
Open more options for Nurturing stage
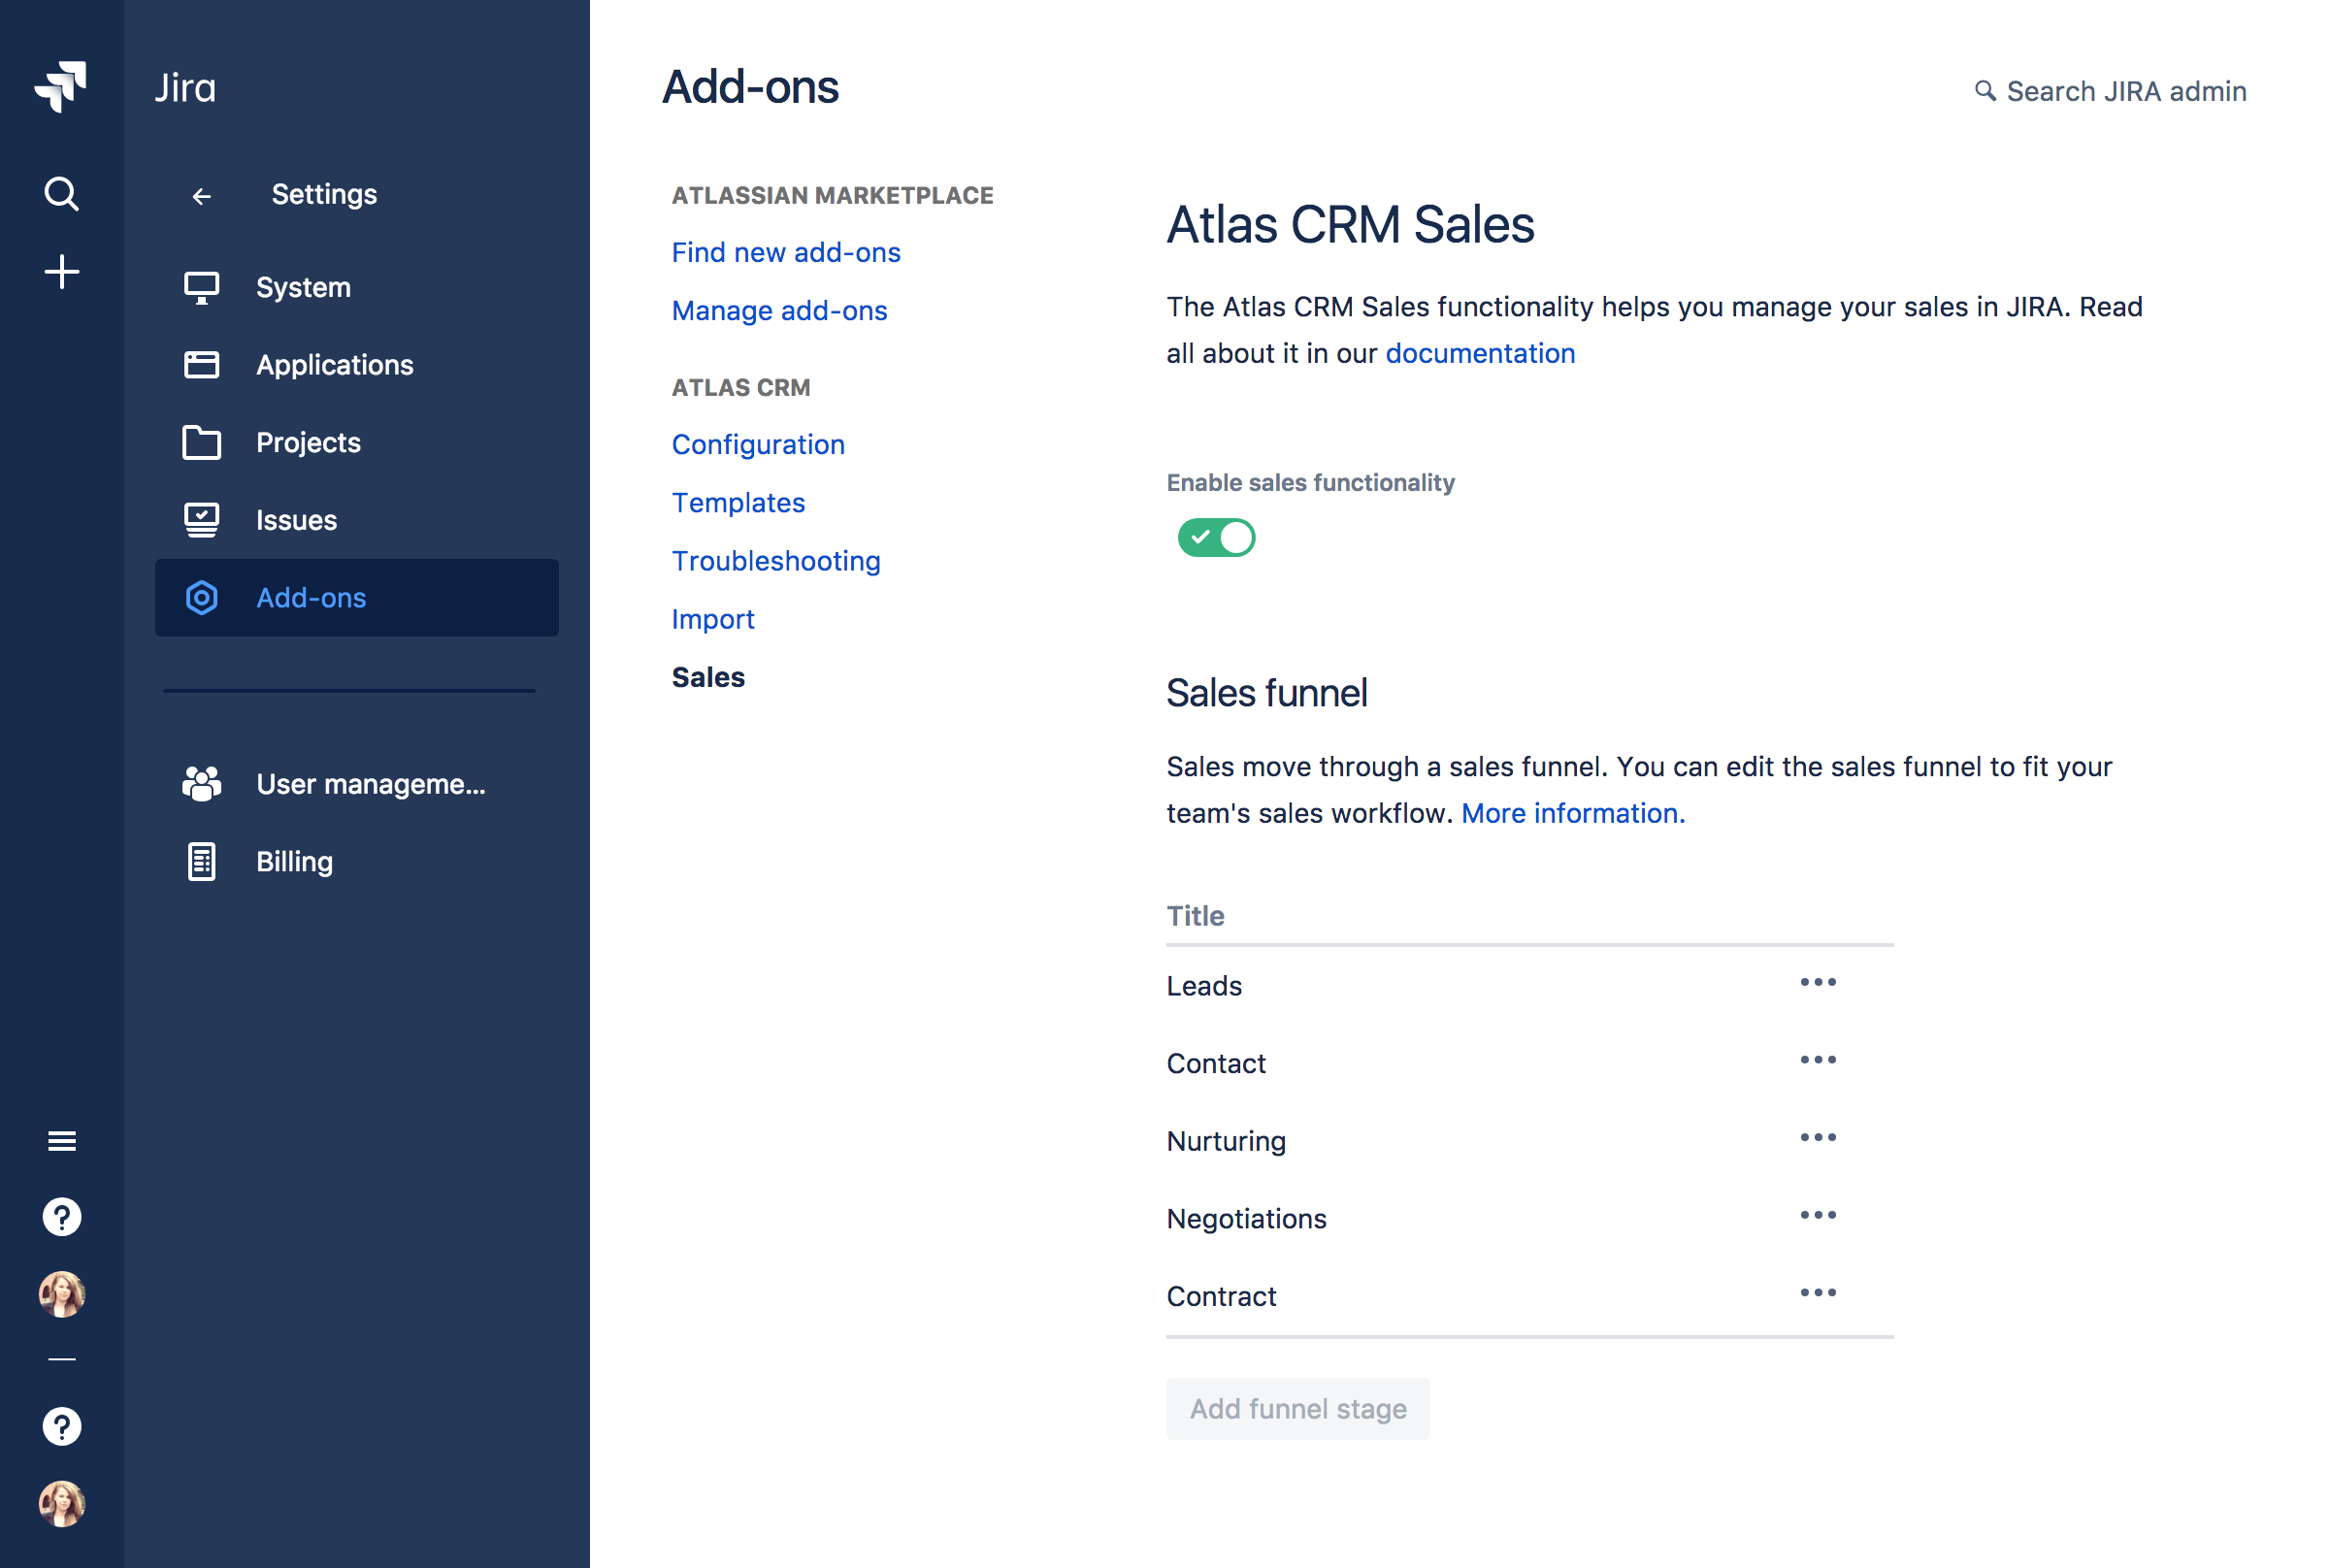click(x=1817, y=1138)
